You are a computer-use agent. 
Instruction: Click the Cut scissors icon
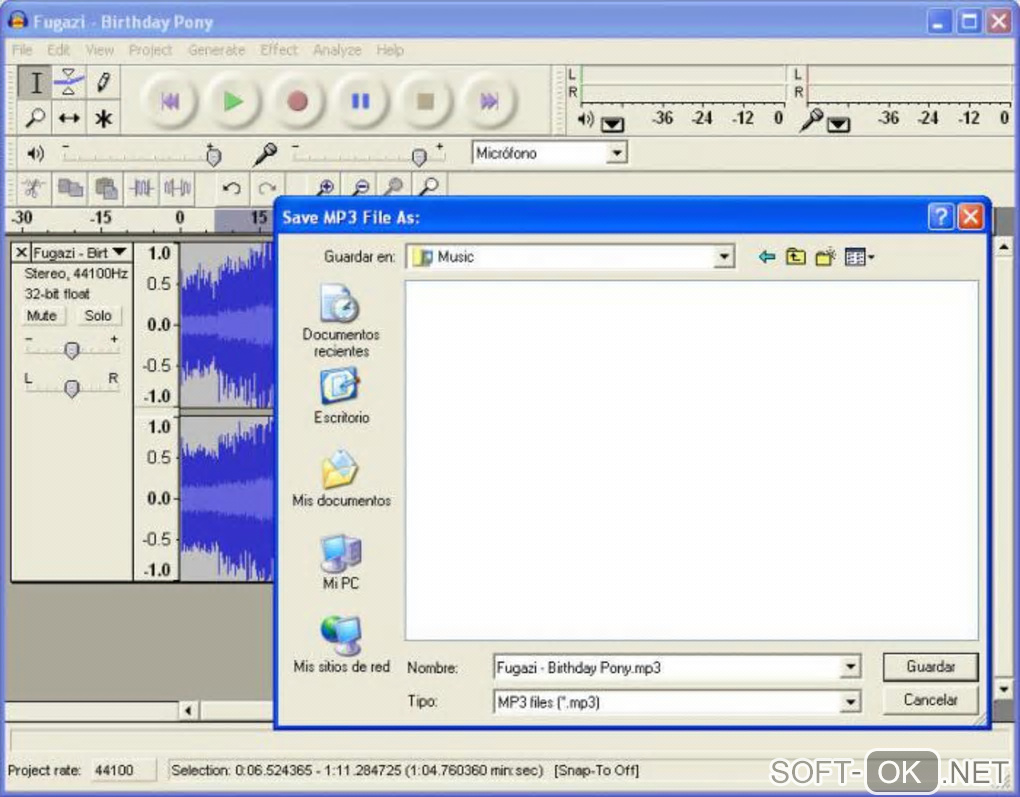[33, 189]
